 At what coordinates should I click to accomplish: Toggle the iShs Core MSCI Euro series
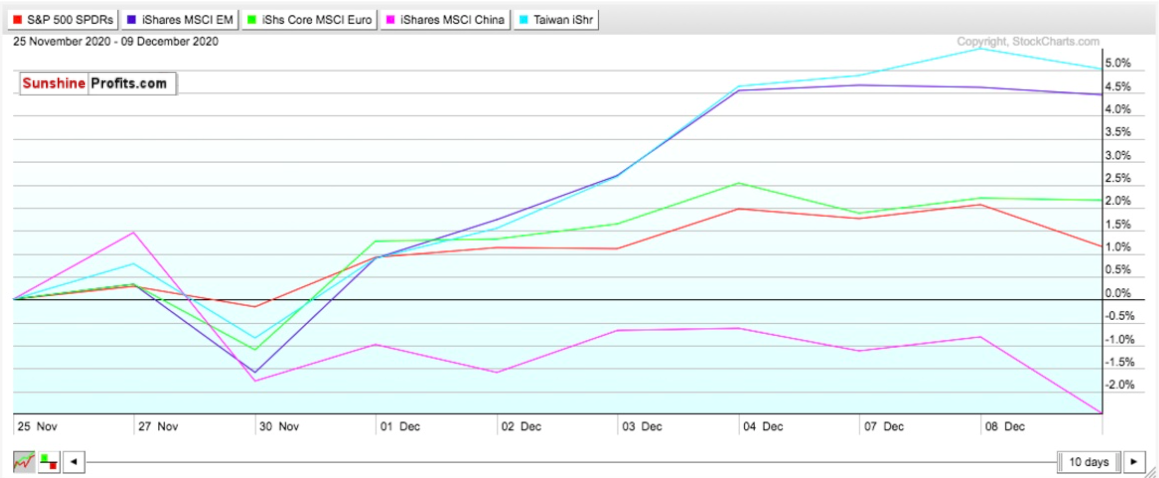[311, 20]
